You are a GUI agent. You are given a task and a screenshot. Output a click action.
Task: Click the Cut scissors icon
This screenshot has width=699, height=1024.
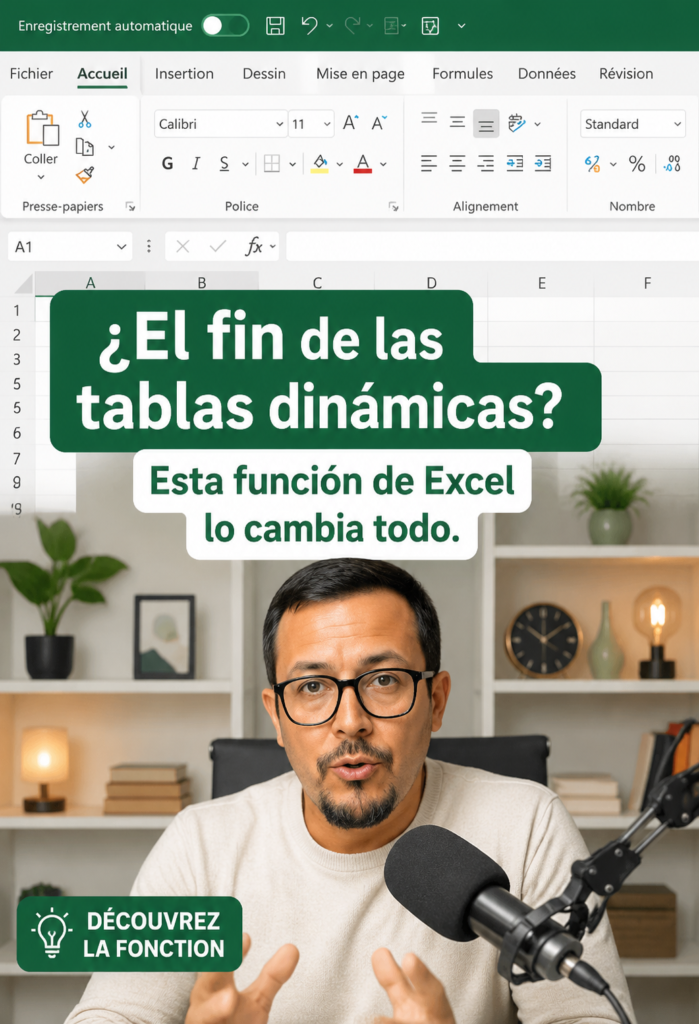(x=84, y=119)
